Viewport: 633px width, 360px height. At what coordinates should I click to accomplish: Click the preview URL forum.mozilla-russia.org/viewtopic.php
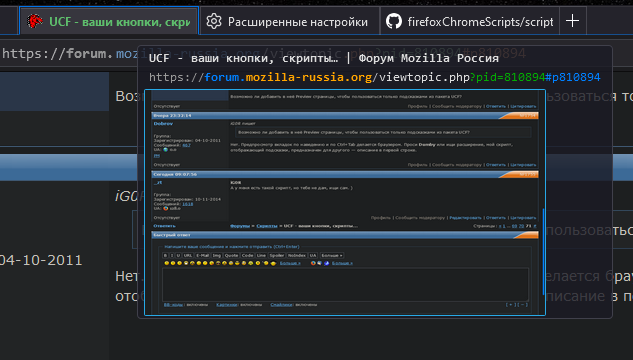tap(374, 77)
